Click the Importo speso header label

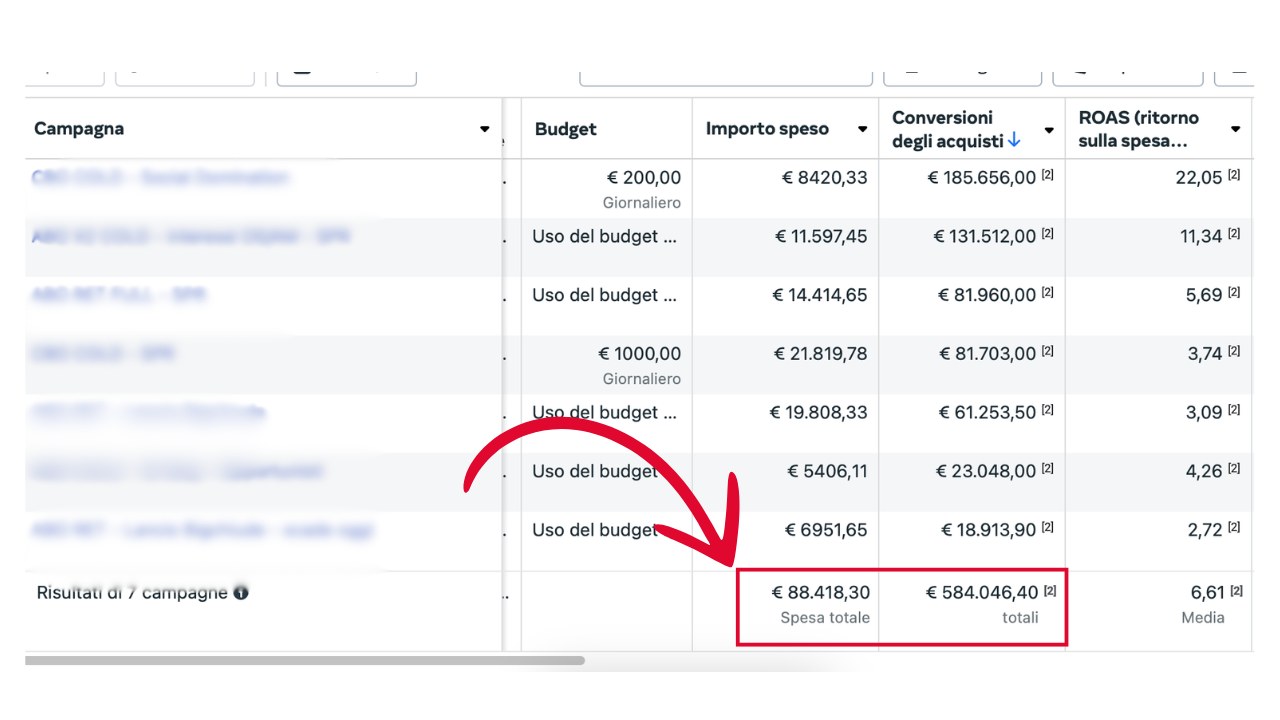pos(767,129)
